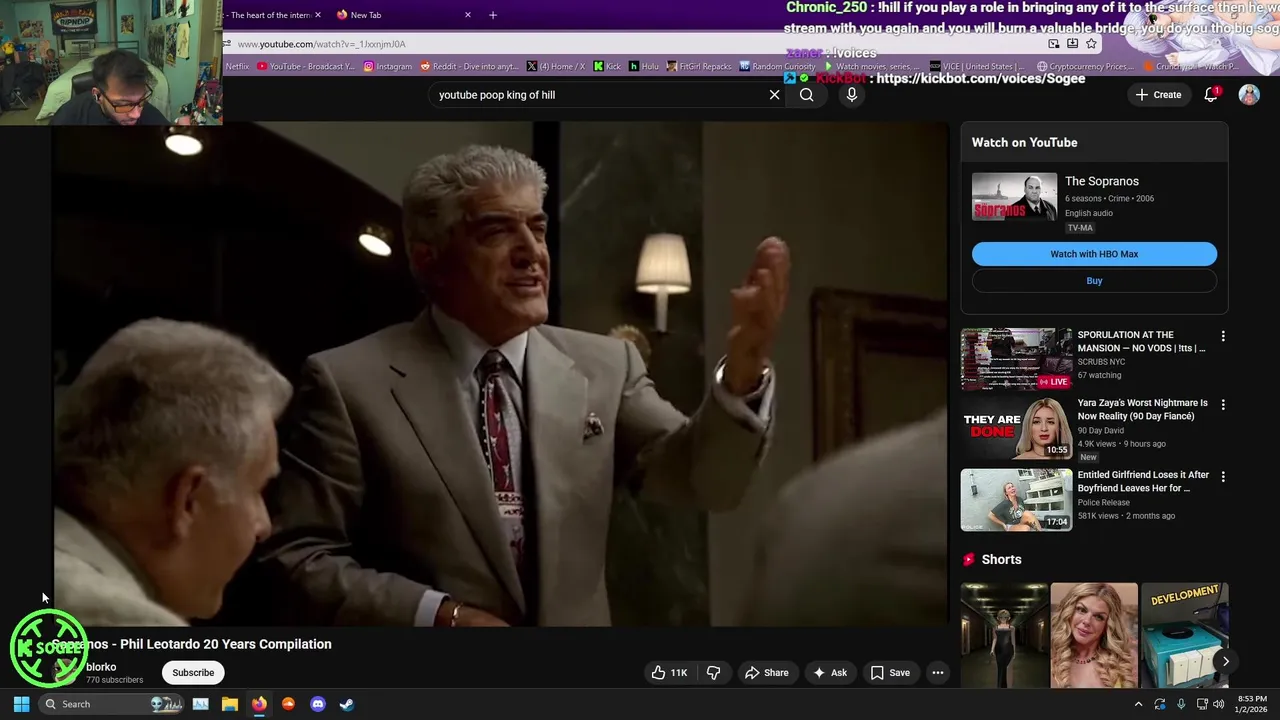1280x720 pixels.
Task: Ask about this video
Action: pos(830,673)
